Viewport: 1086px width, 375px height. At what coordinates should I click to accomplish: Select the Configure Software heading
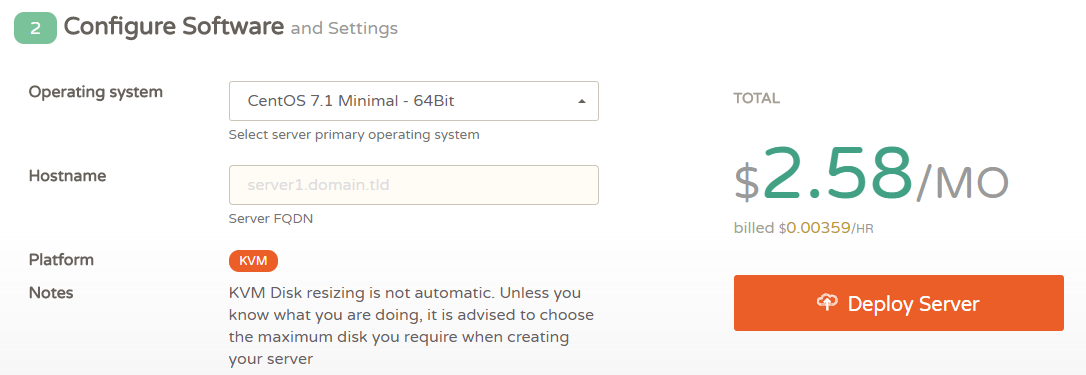(174, 27)
